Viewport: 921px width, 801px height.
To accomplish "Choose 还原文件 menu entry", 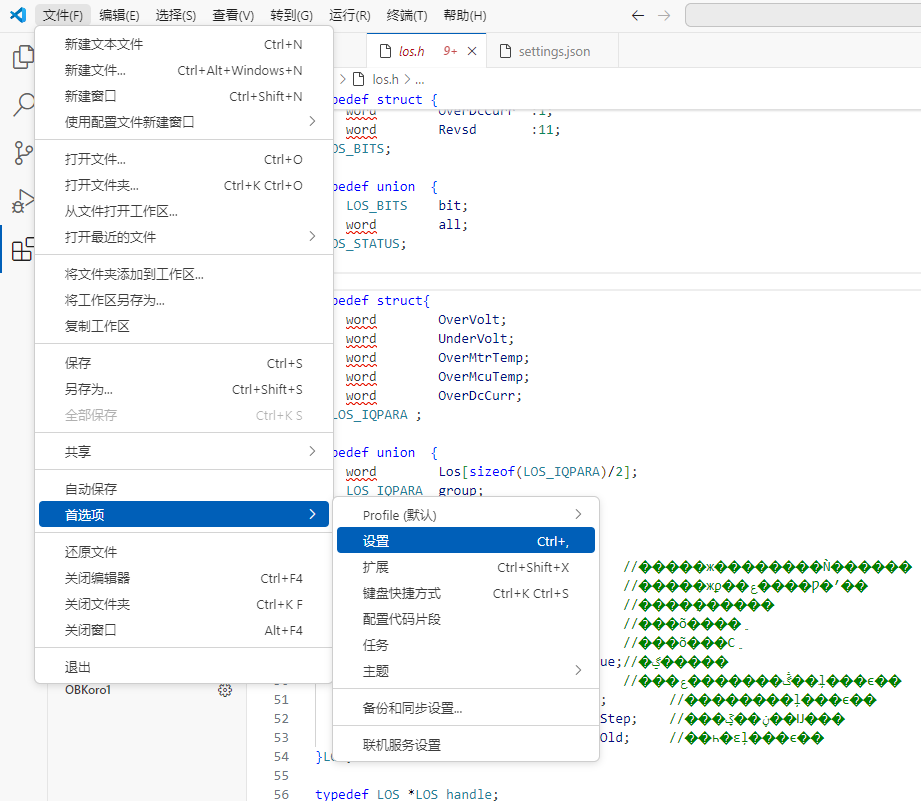I will [184, 552].
